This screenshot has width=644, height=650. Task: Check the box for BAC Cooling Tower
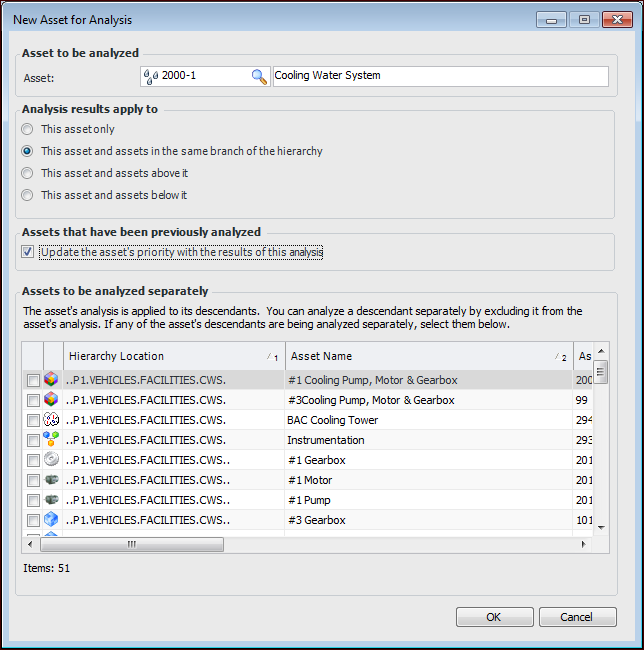[x=33, y=420]
